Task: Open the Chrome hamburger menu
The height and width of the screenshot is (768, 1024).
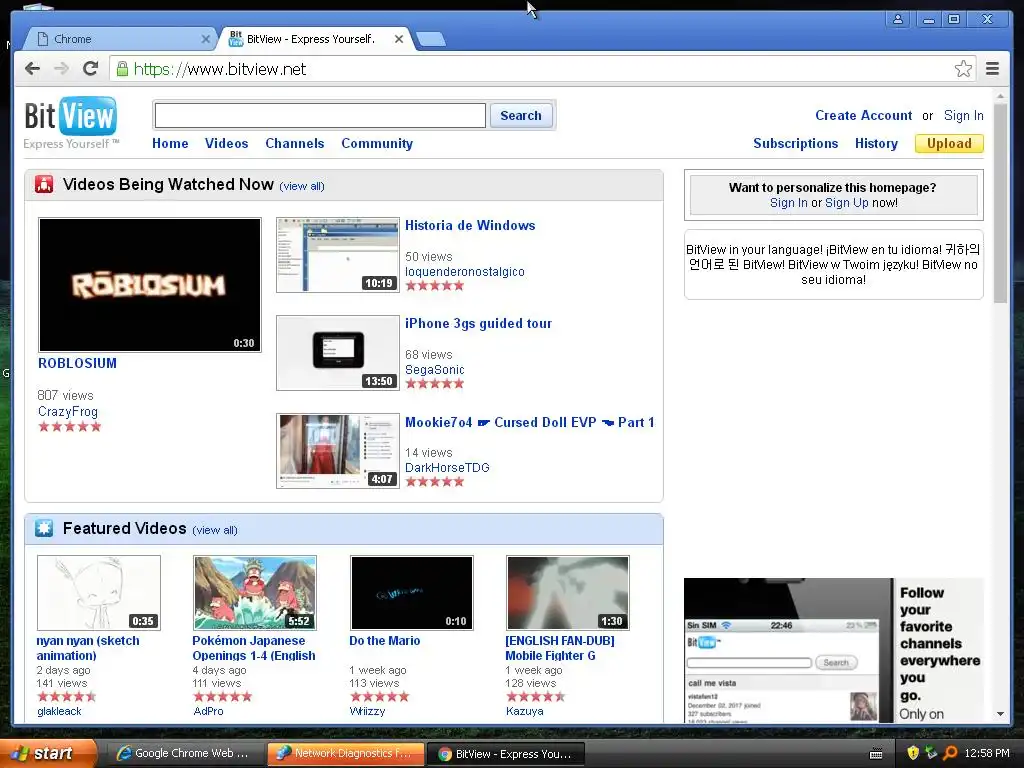Action: point(992,69)
